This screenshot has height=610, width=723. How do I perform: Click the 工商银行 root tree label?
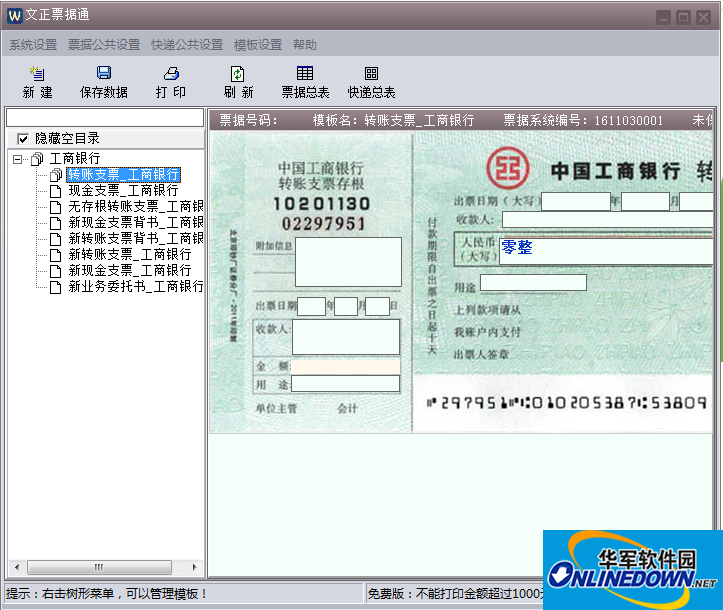pos(75,159)
